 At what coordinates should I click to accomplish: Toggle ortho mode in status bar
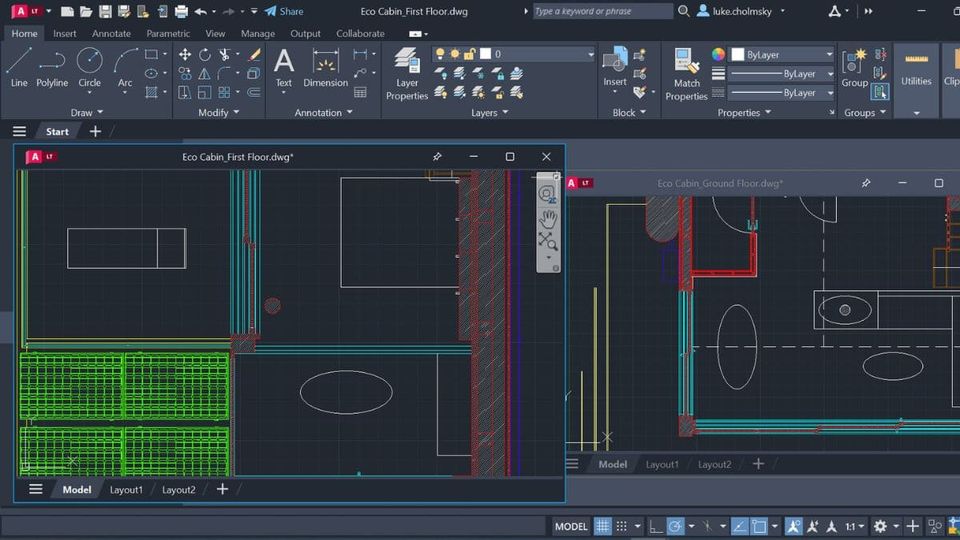tap(656, 526)
